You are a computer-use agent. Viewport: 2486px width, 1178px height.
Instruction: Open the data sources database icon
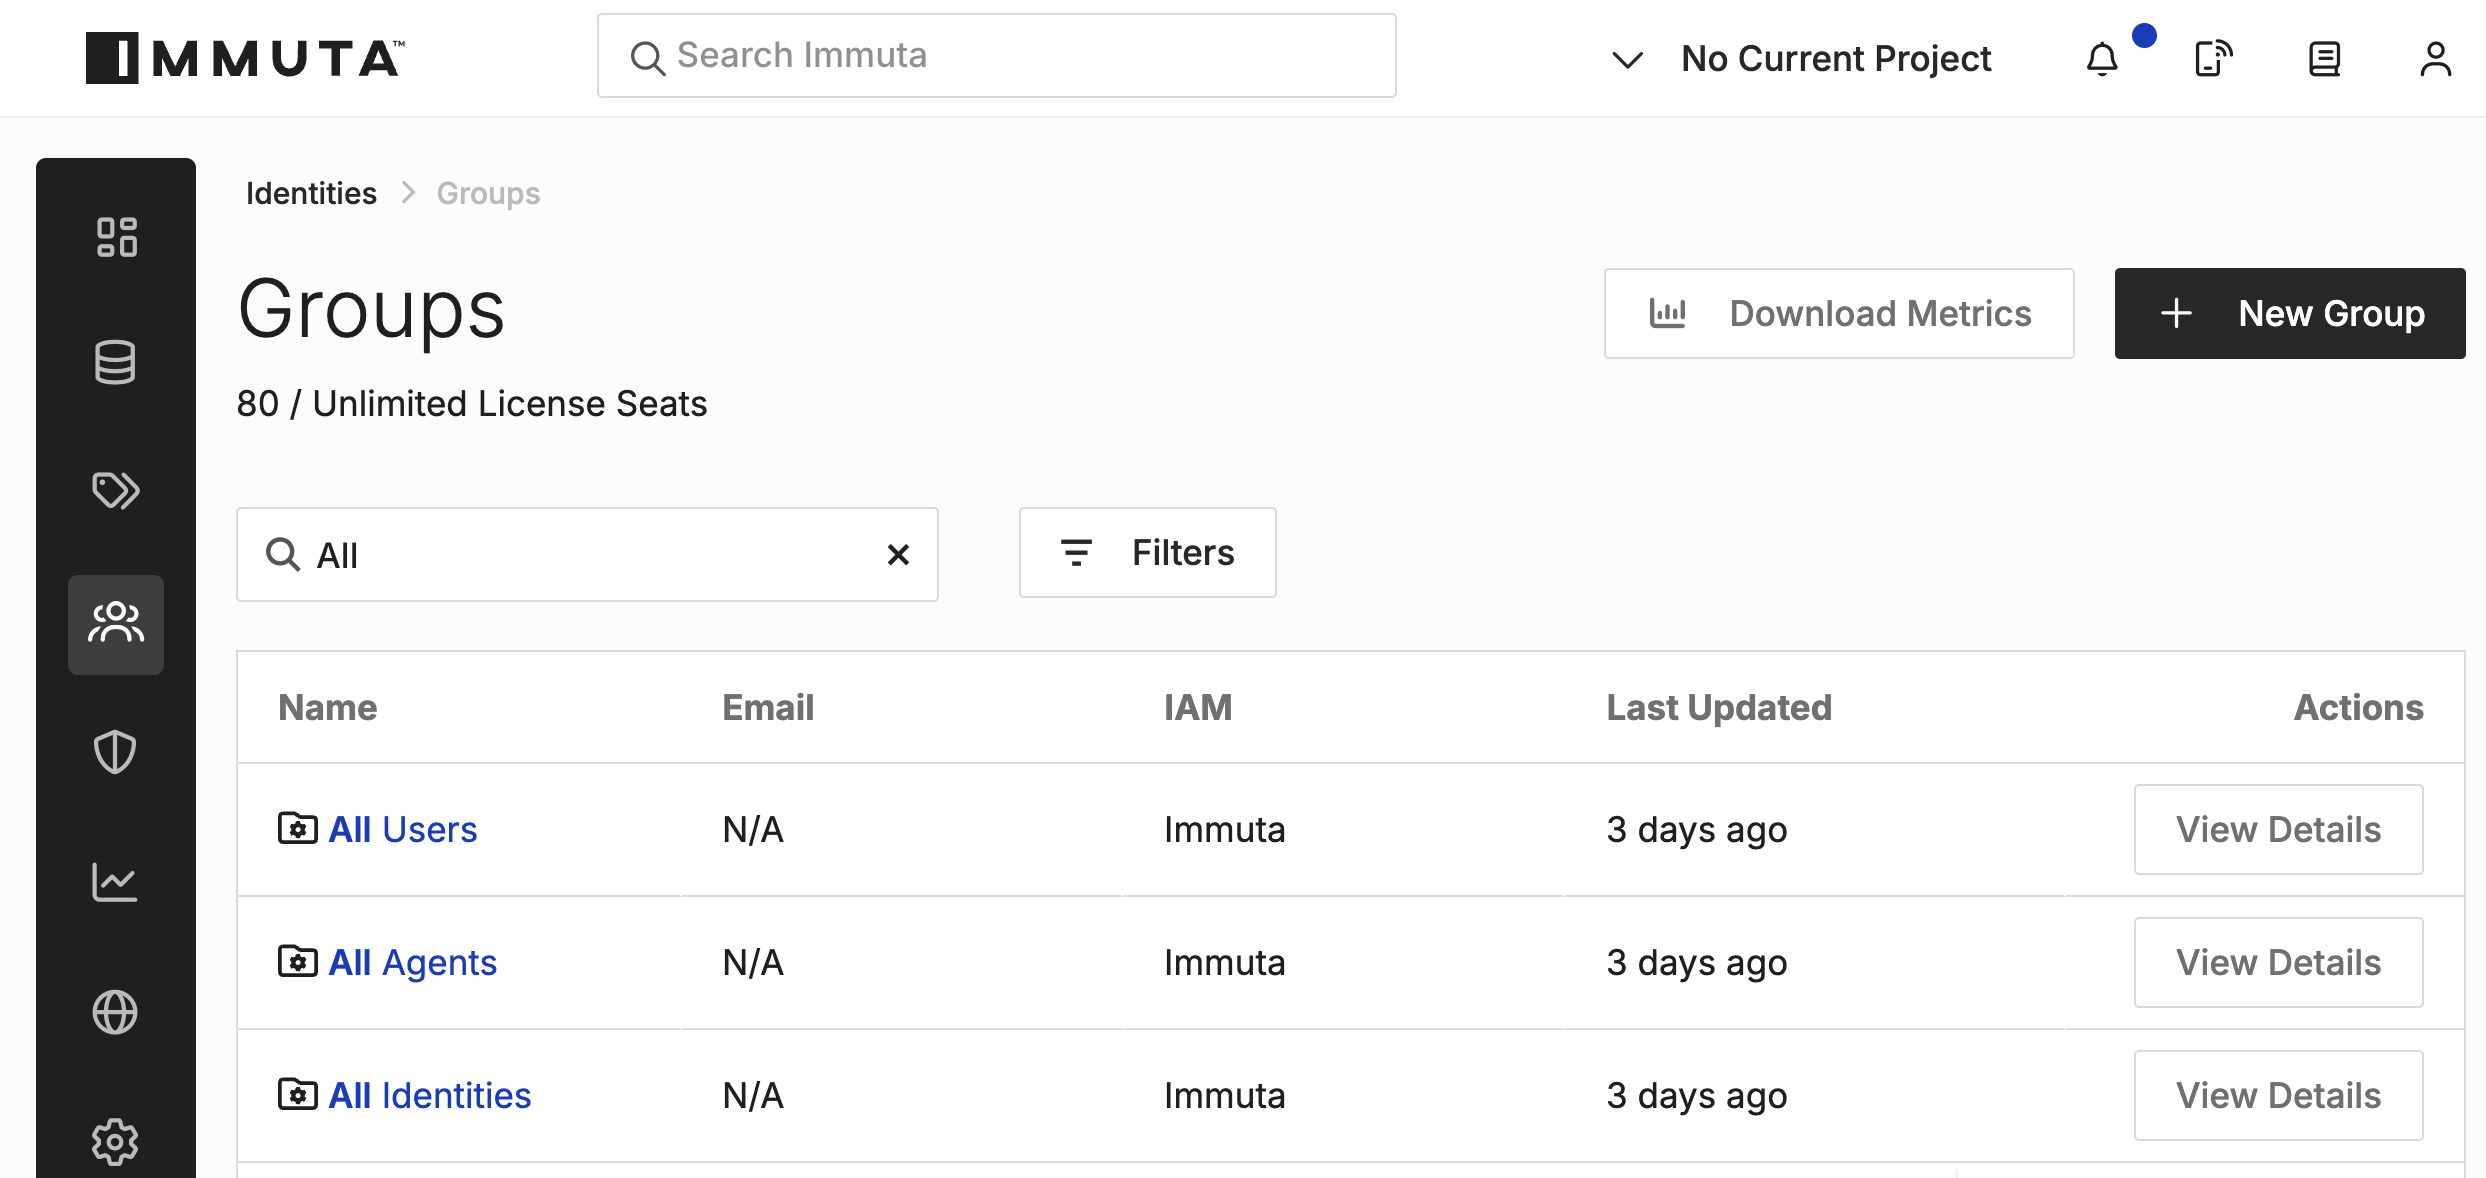pyautogui.click(x=116, y=362)
